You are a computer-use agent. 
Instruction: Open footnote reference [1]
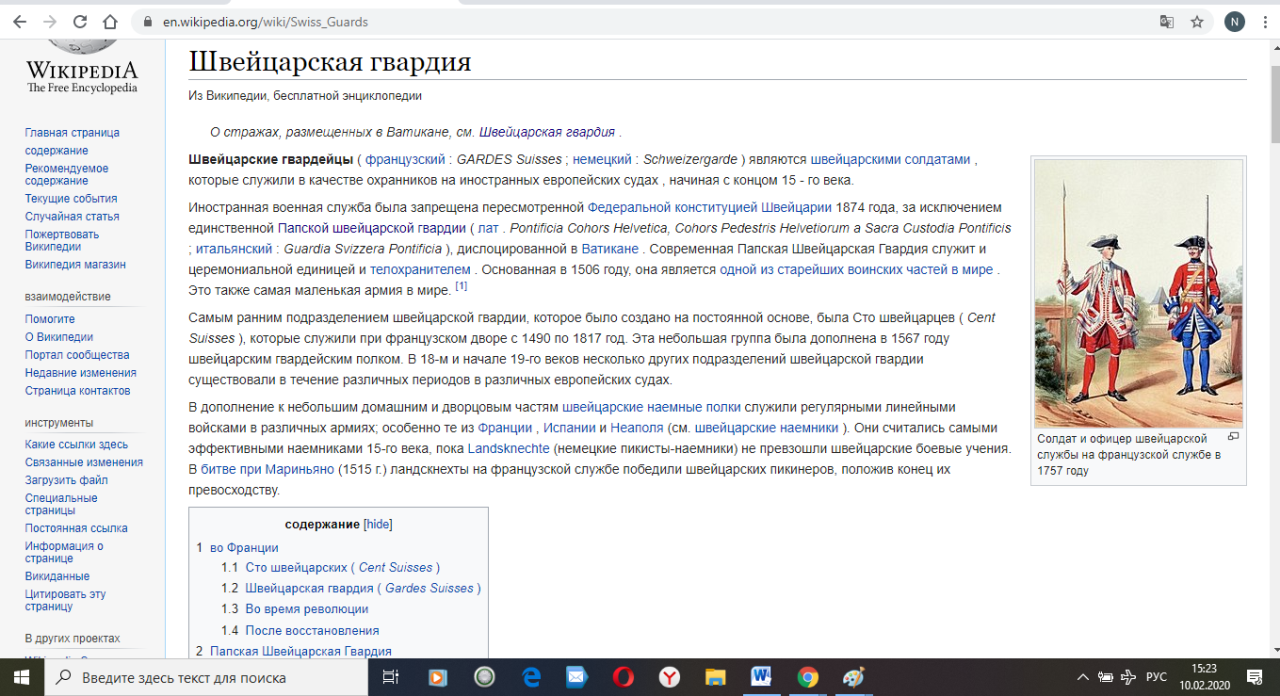461,287
